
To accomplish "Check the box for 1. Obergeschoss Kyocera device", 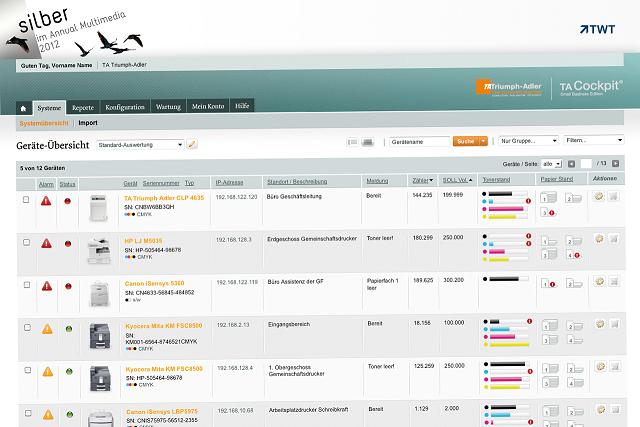I will coord(28,370).
